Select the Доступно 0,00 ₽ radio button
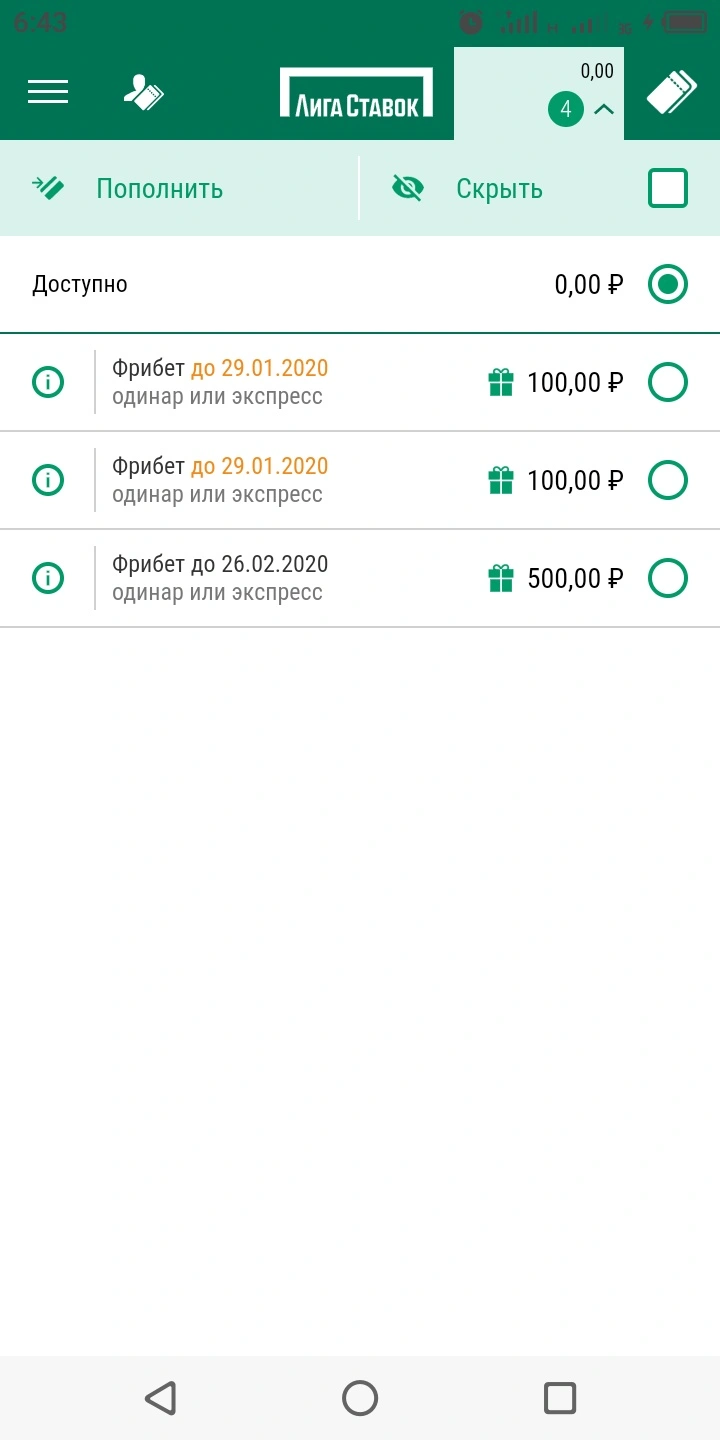Image resolution: width=720 pixels, height=1440 pixels. click(668, 284)
